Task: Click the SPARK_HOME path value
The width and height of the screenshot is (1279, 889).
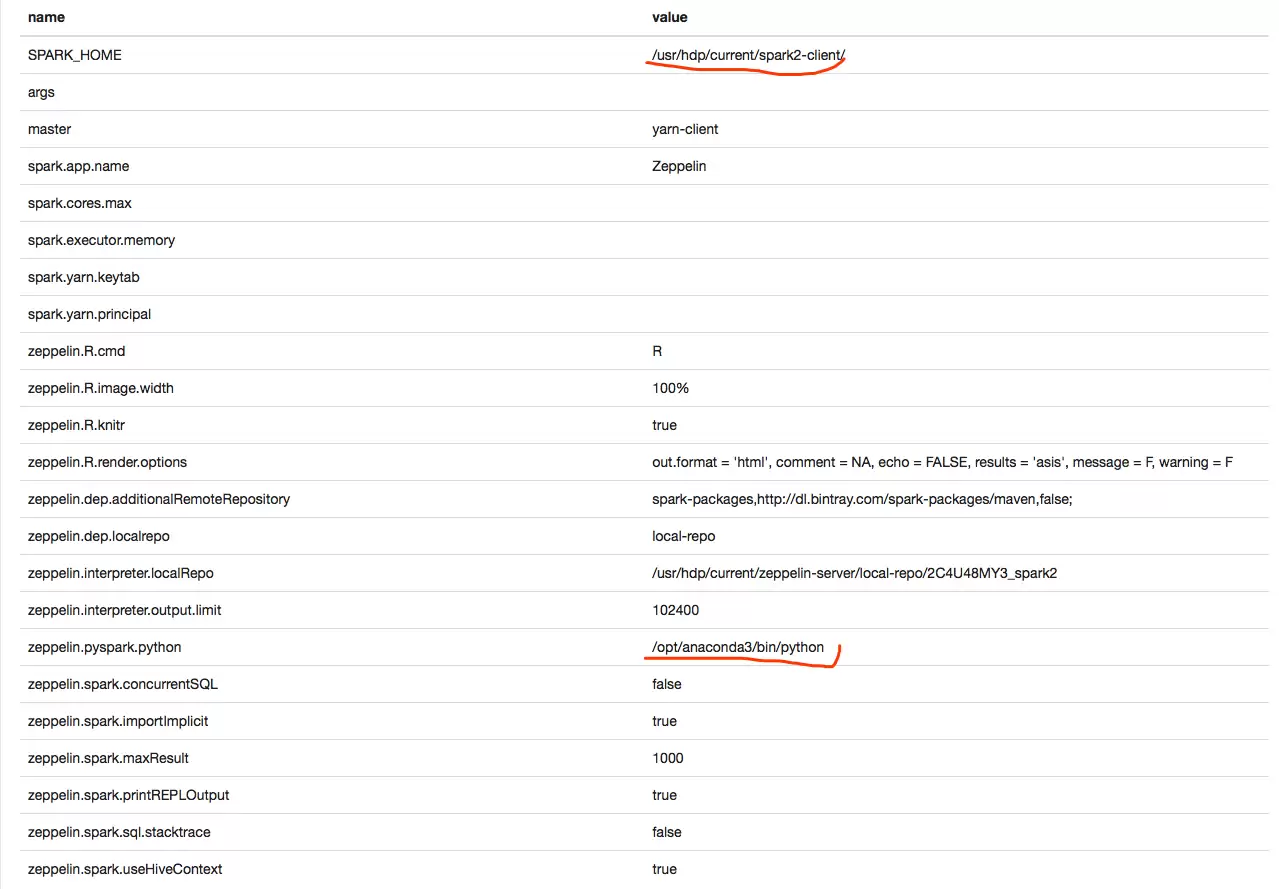Action: pyautogui.click(x=748, y=55)
